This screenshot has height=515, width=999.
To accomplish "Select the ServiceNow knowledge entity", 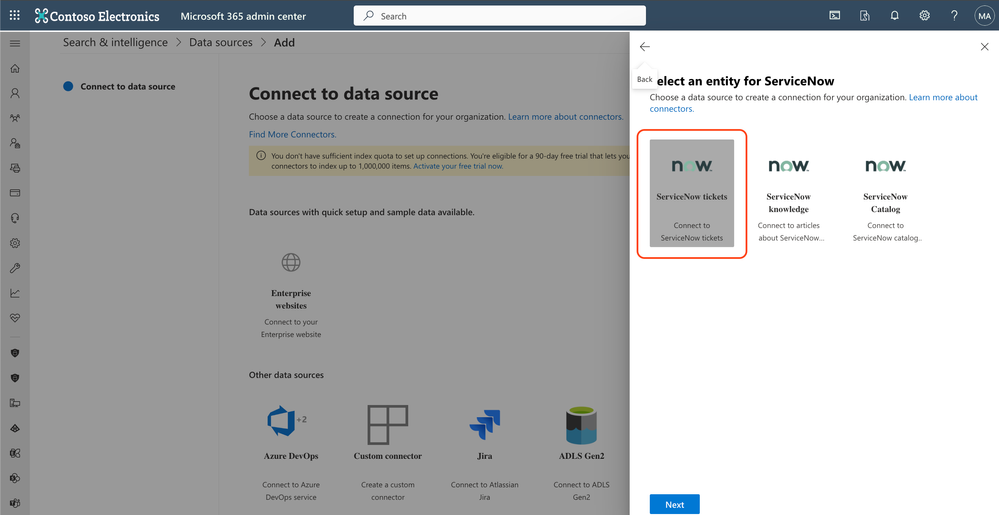I will [789, 194].
